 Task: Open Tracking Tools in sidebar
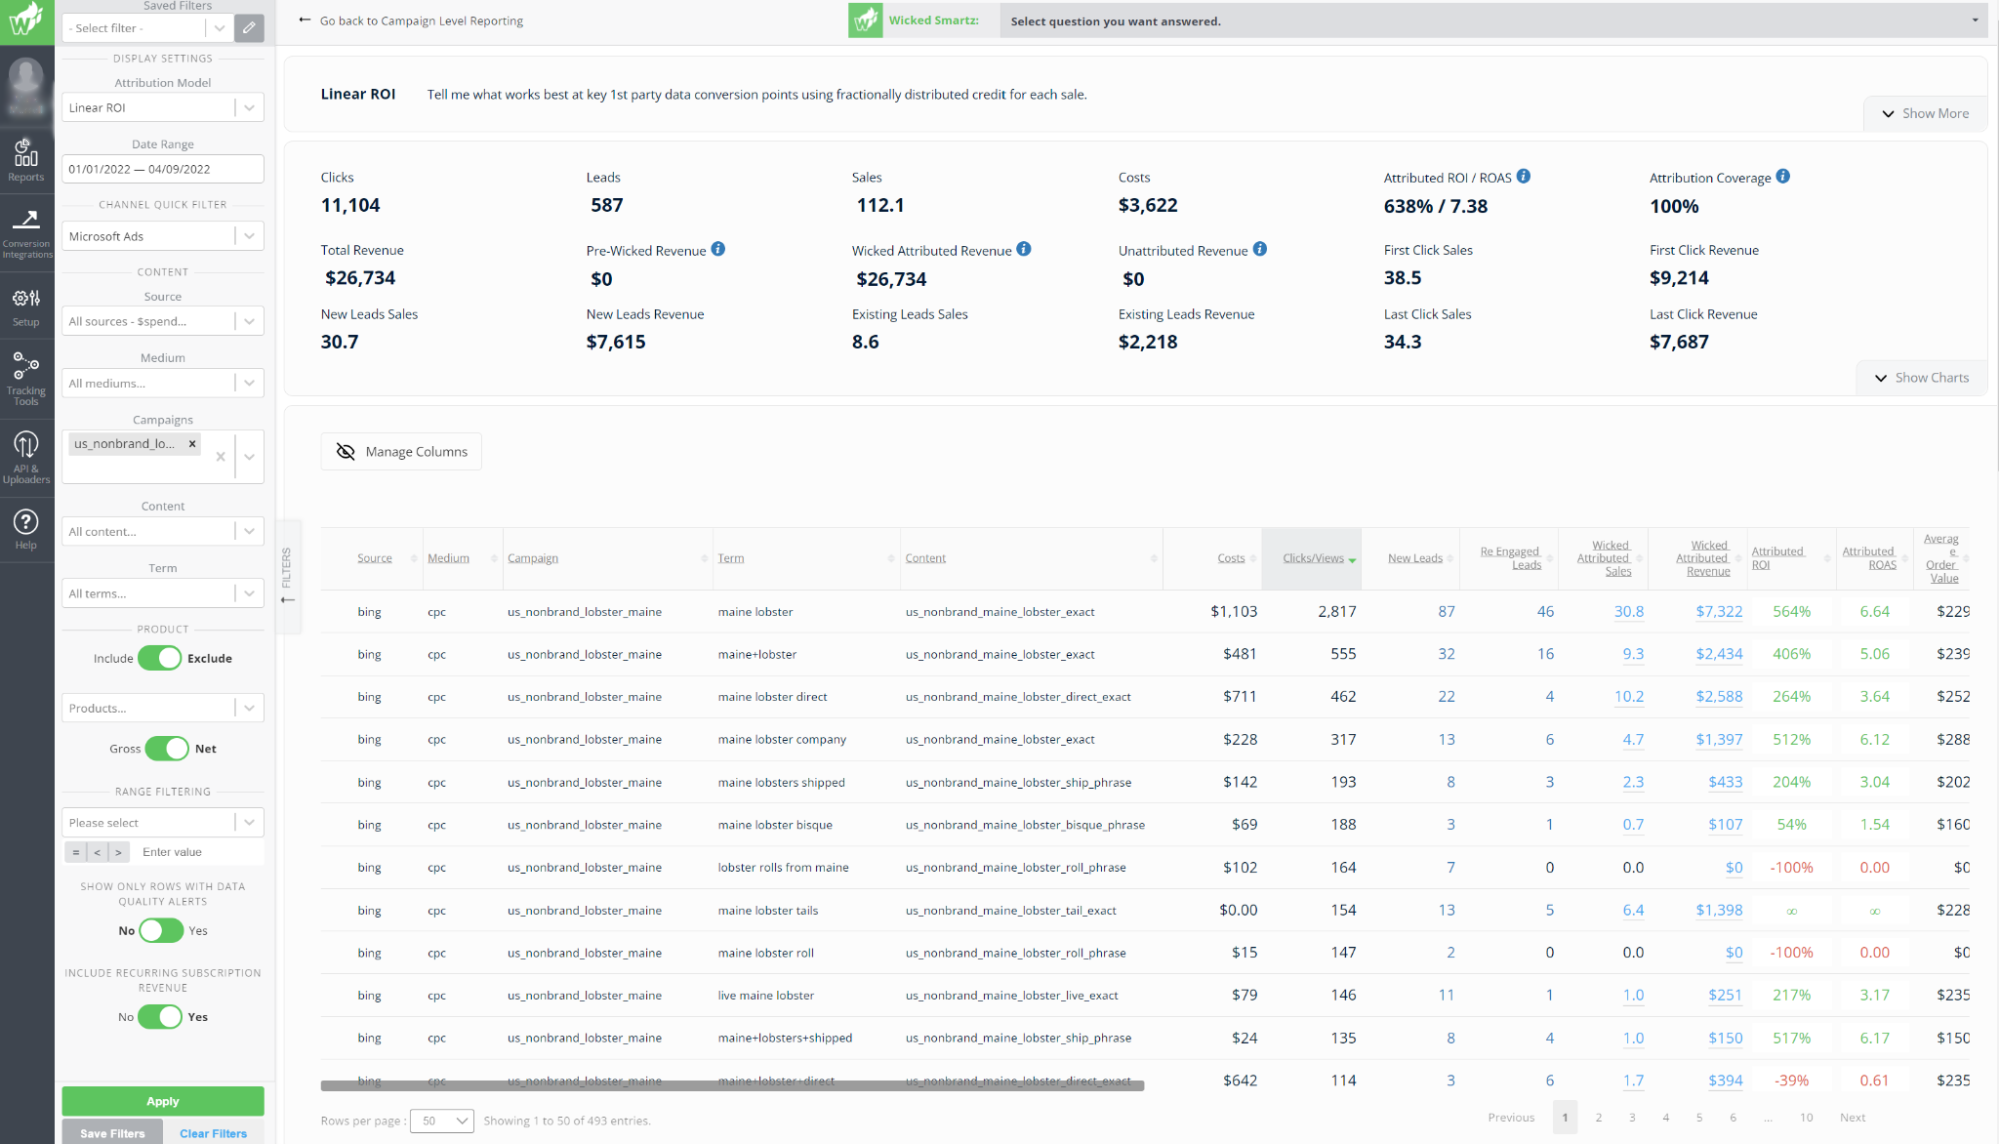click(x=26, y=378)
